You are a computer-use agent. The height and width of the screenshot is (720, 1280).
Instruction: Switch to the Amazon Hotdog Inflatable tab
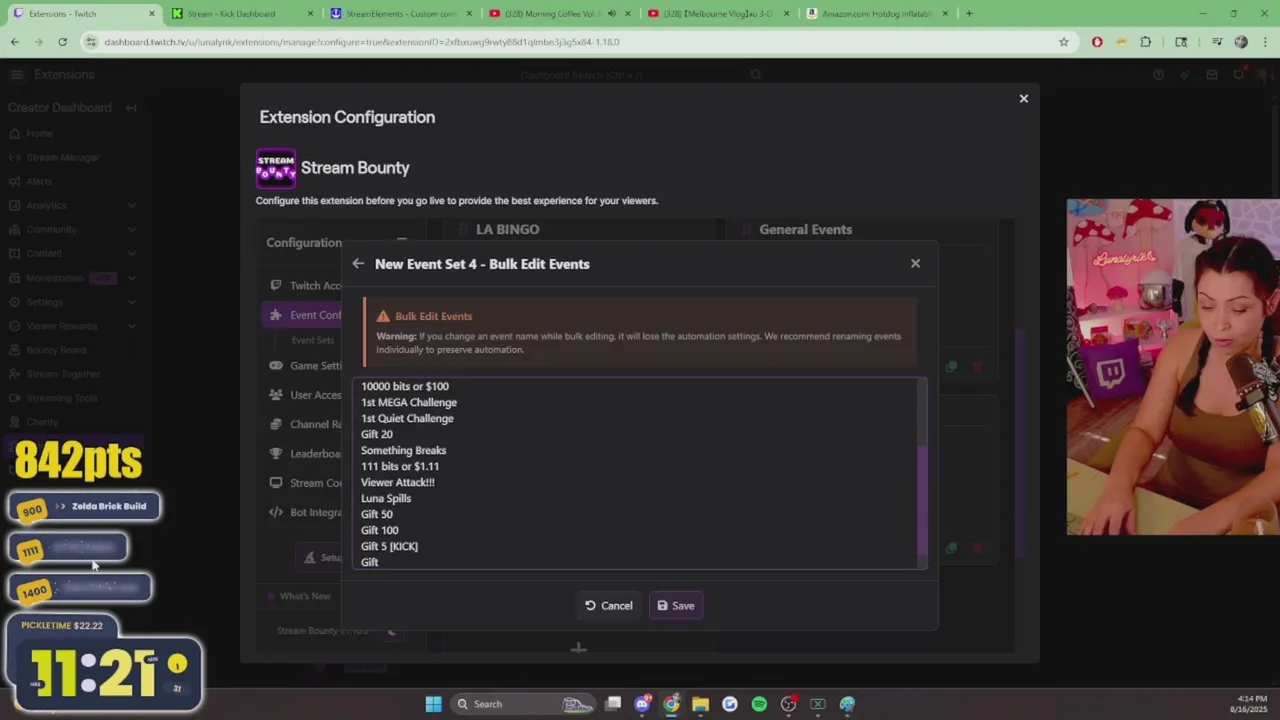click(x=875, y=14)
